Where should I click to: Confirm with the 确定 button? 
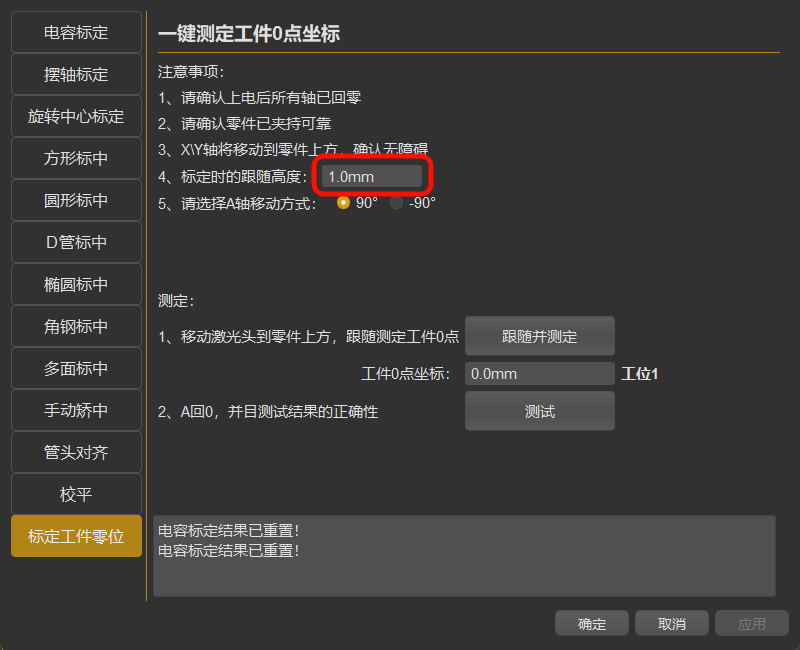pyautogui.click(x=592, y=623)
